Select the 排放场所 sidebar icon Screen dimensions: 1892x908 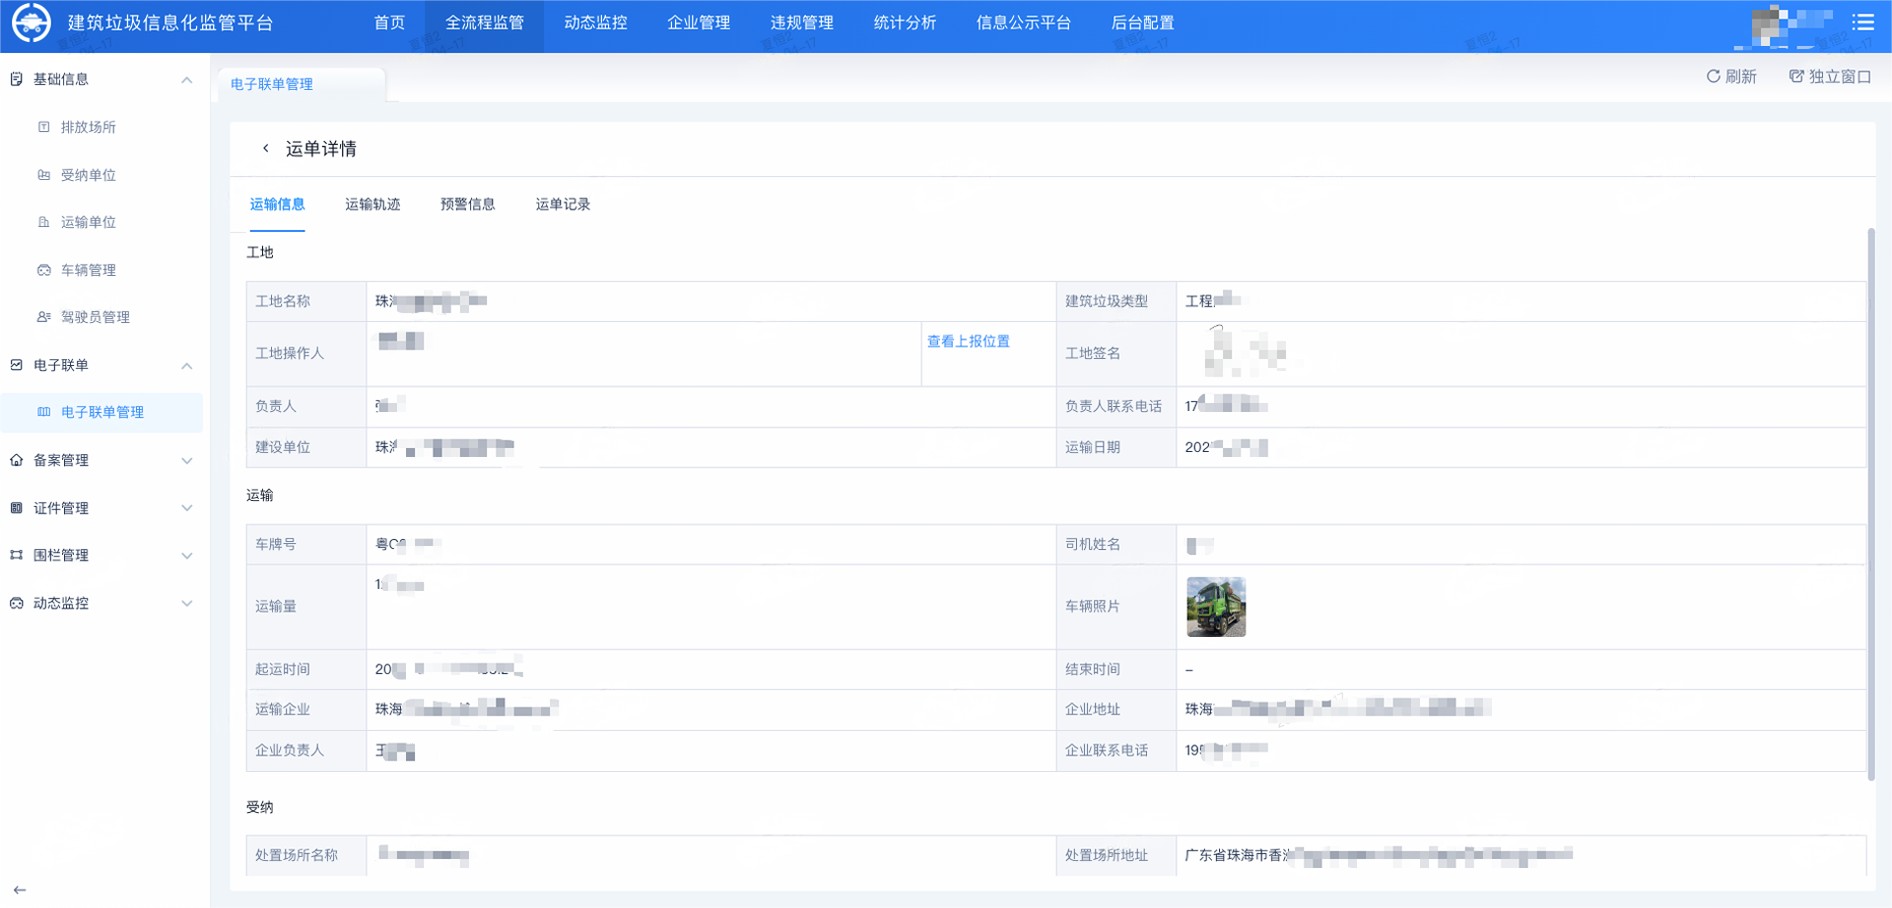point(42,127)
